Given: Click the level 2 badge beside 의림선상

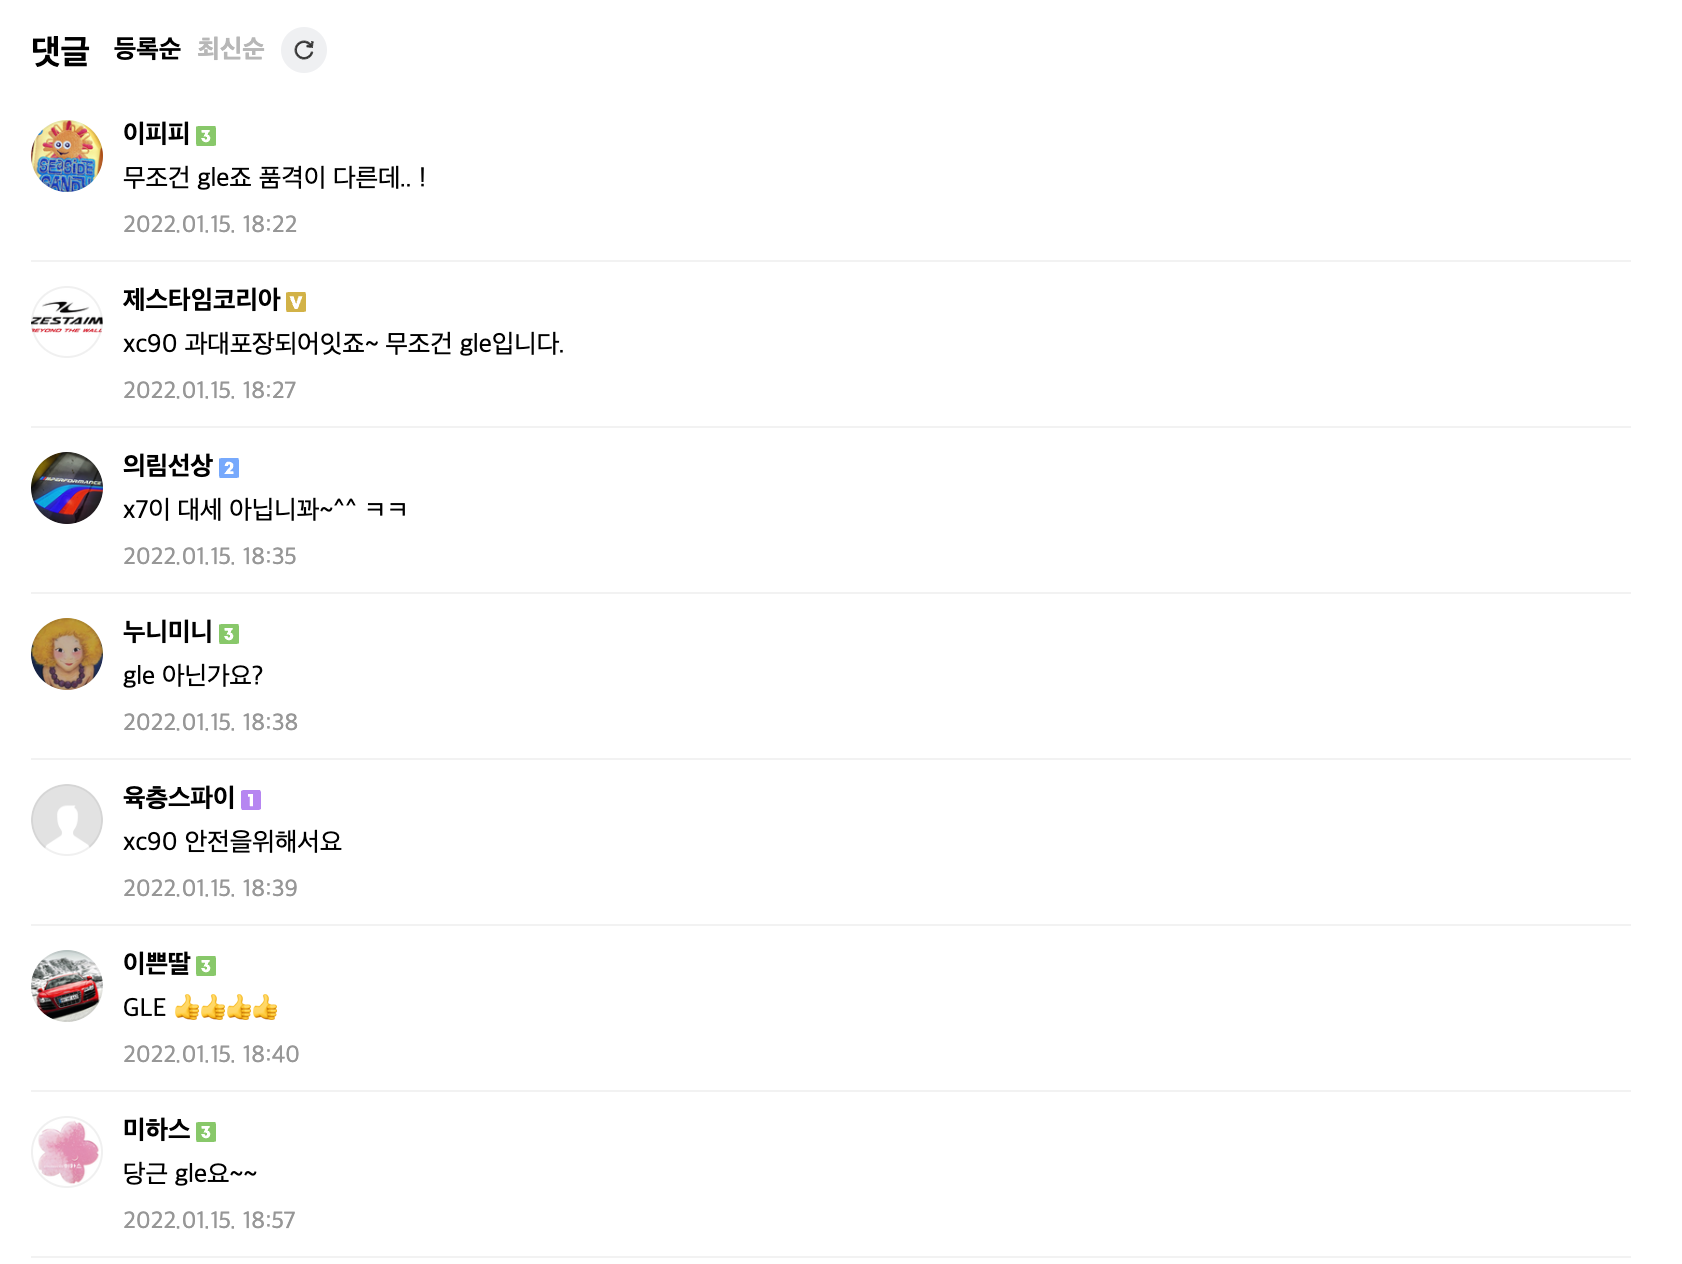Looking at the screenshot, I should point(229,468).
